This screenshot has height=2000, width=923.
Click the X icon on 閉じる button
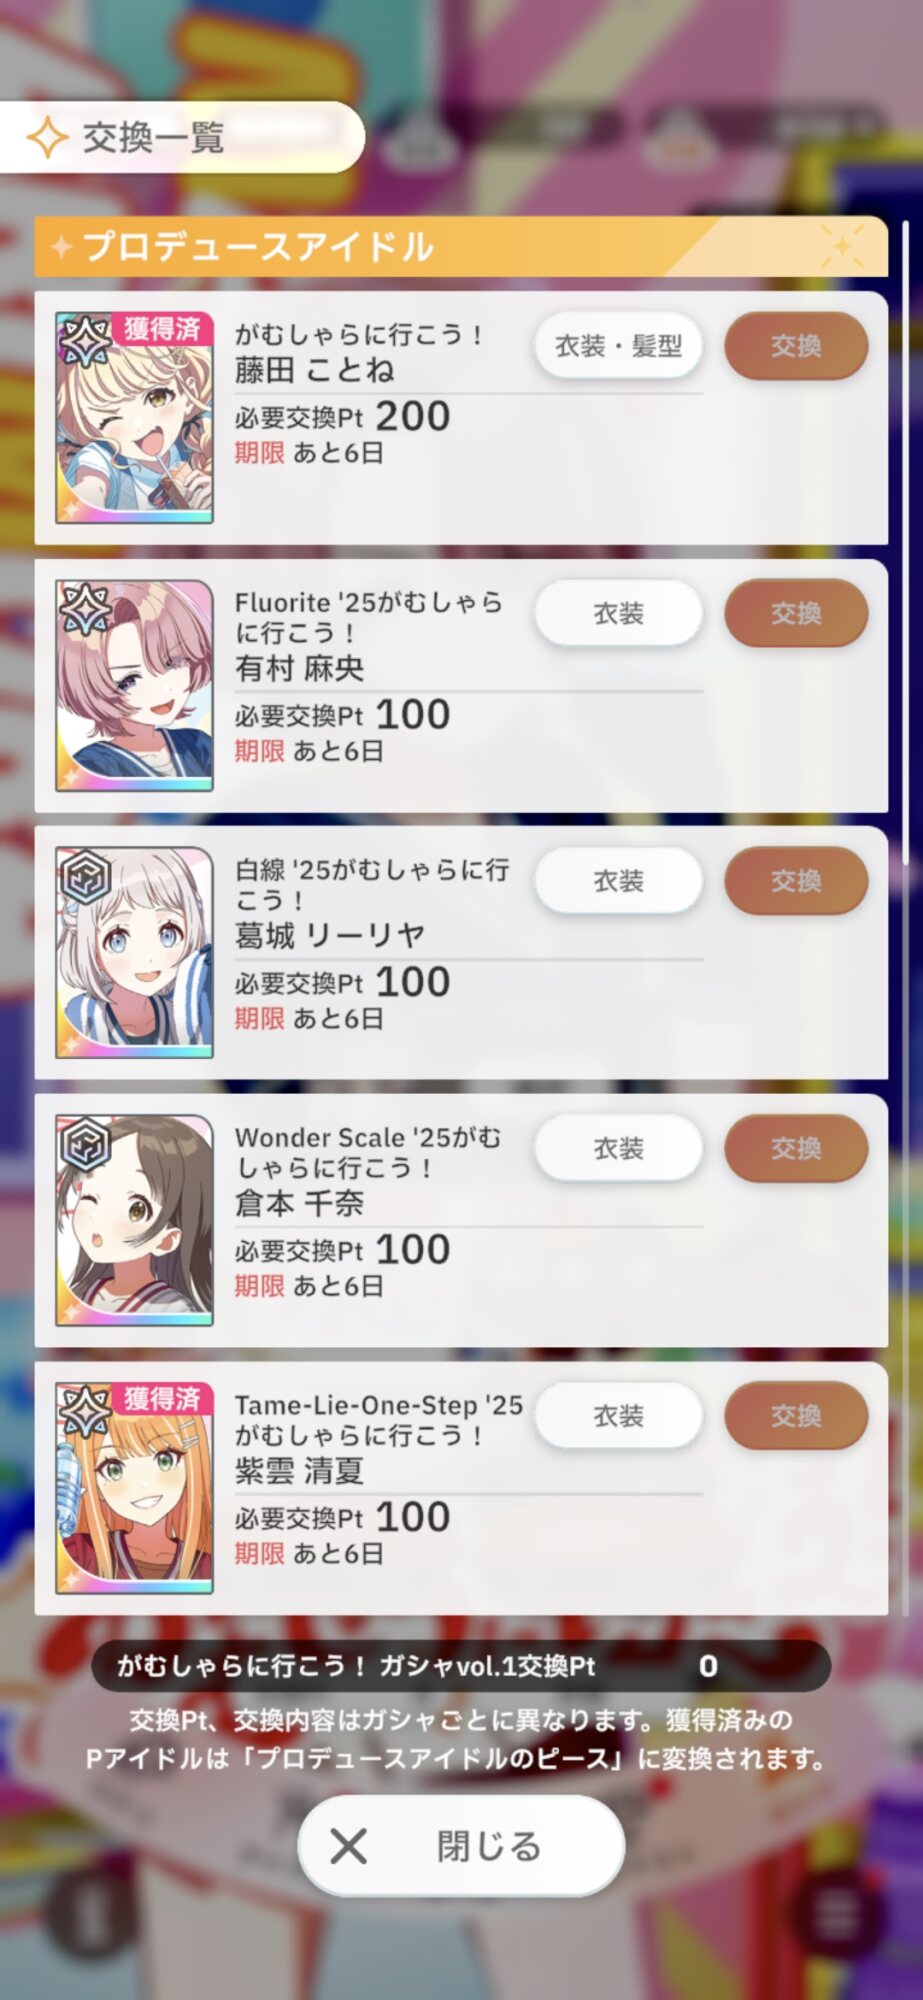(348, 1846)
